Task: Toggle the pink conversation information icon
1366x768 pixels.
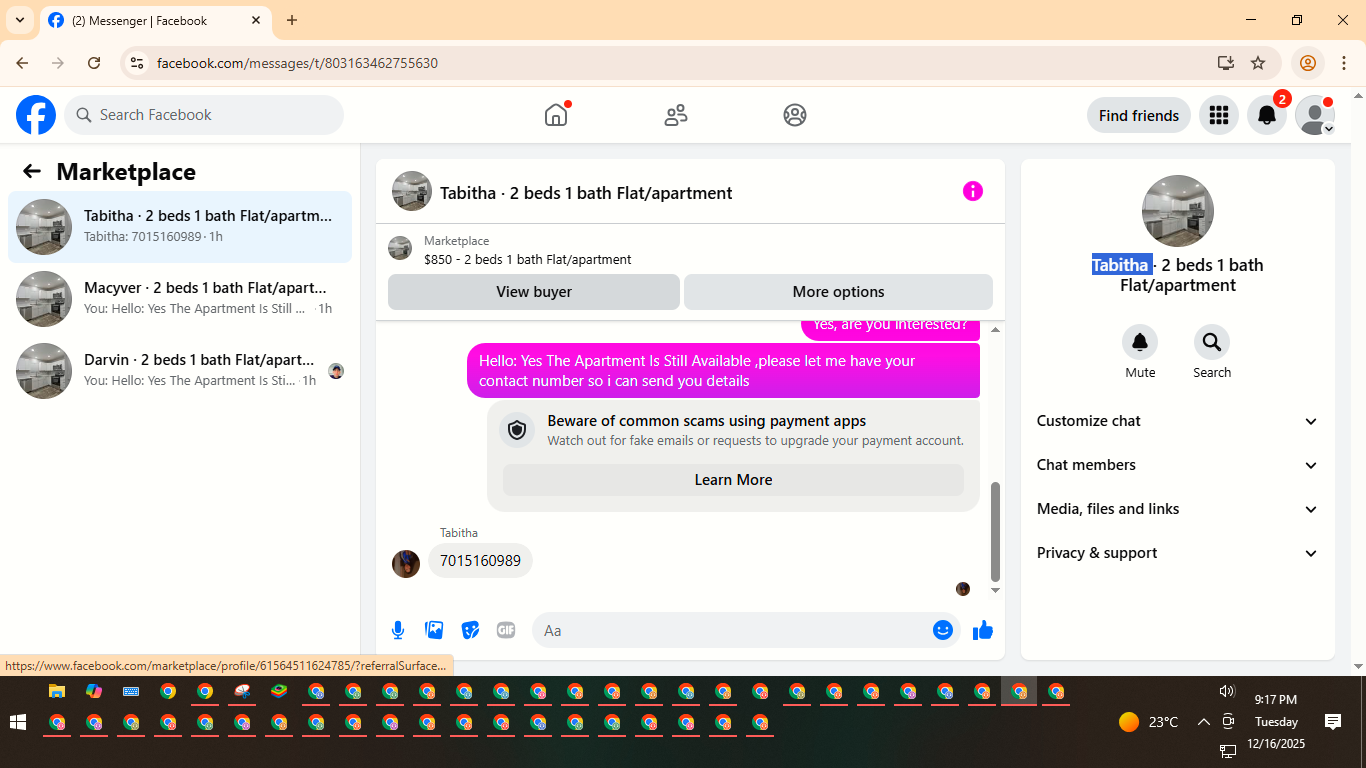Action: coord(973,191)
